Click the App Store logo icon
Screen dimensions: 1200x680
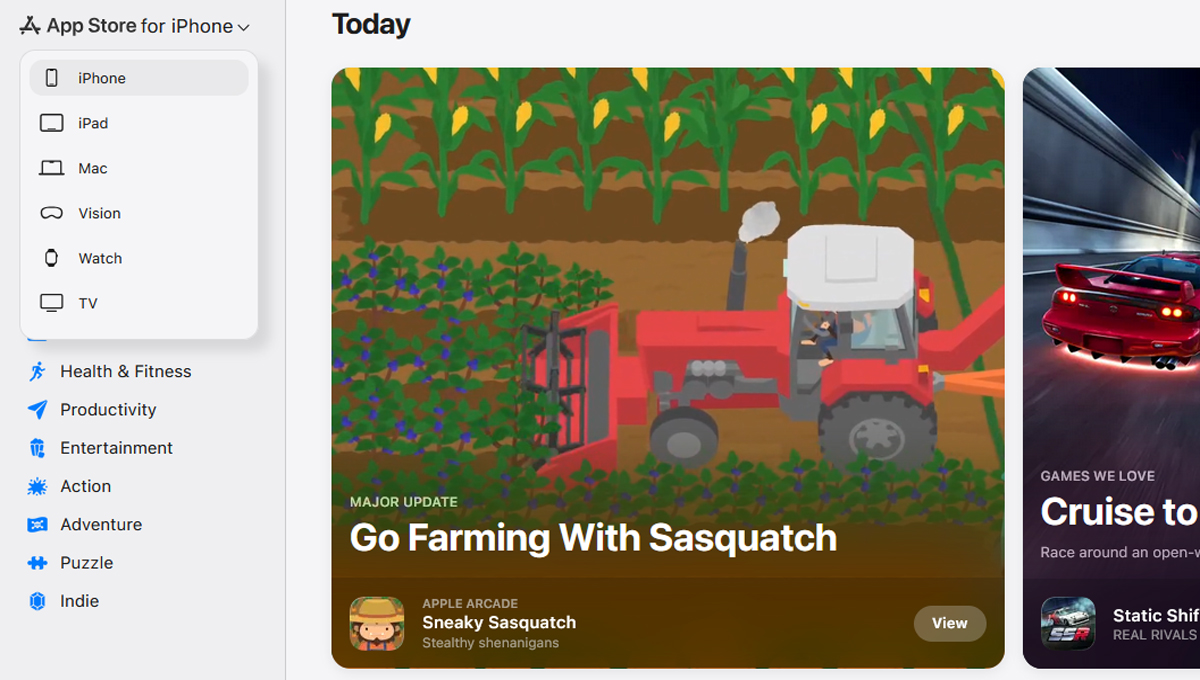coord(30,26)
